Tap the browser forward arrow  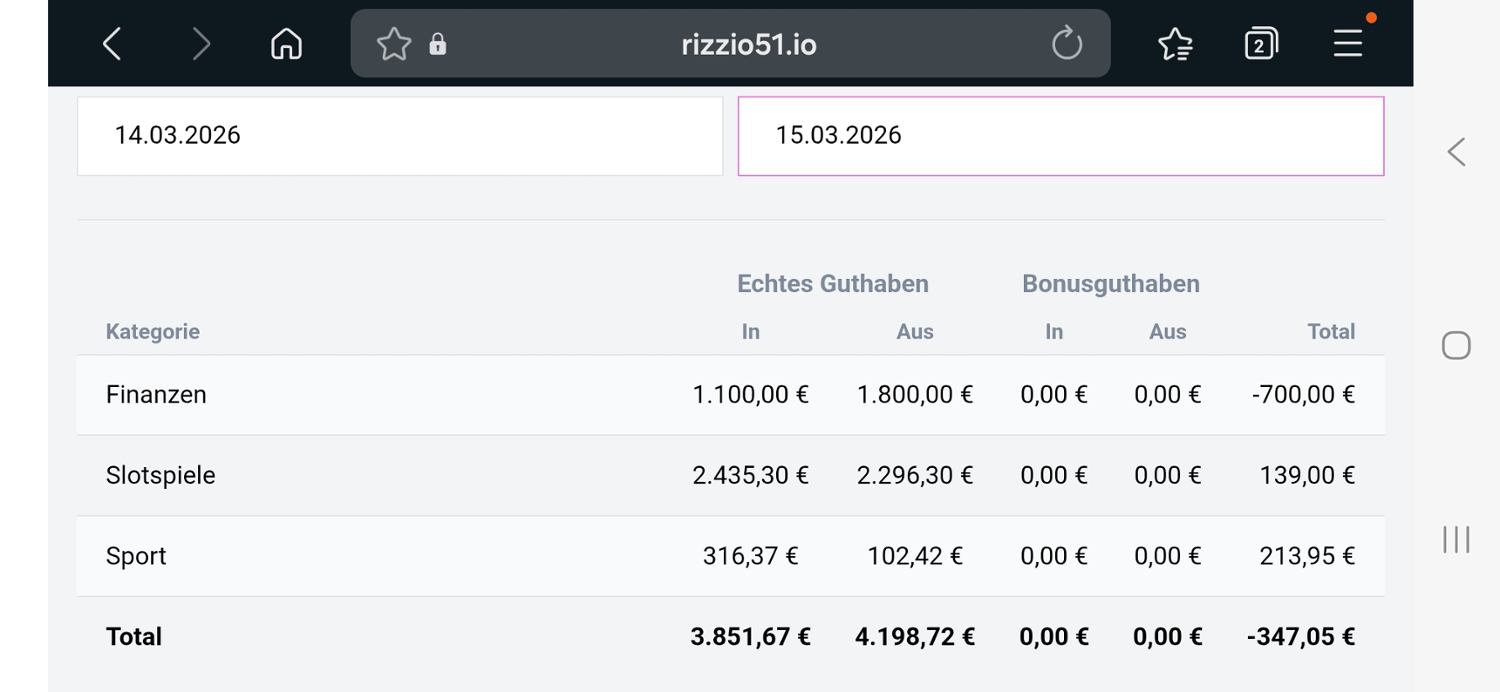coord(201,44)
